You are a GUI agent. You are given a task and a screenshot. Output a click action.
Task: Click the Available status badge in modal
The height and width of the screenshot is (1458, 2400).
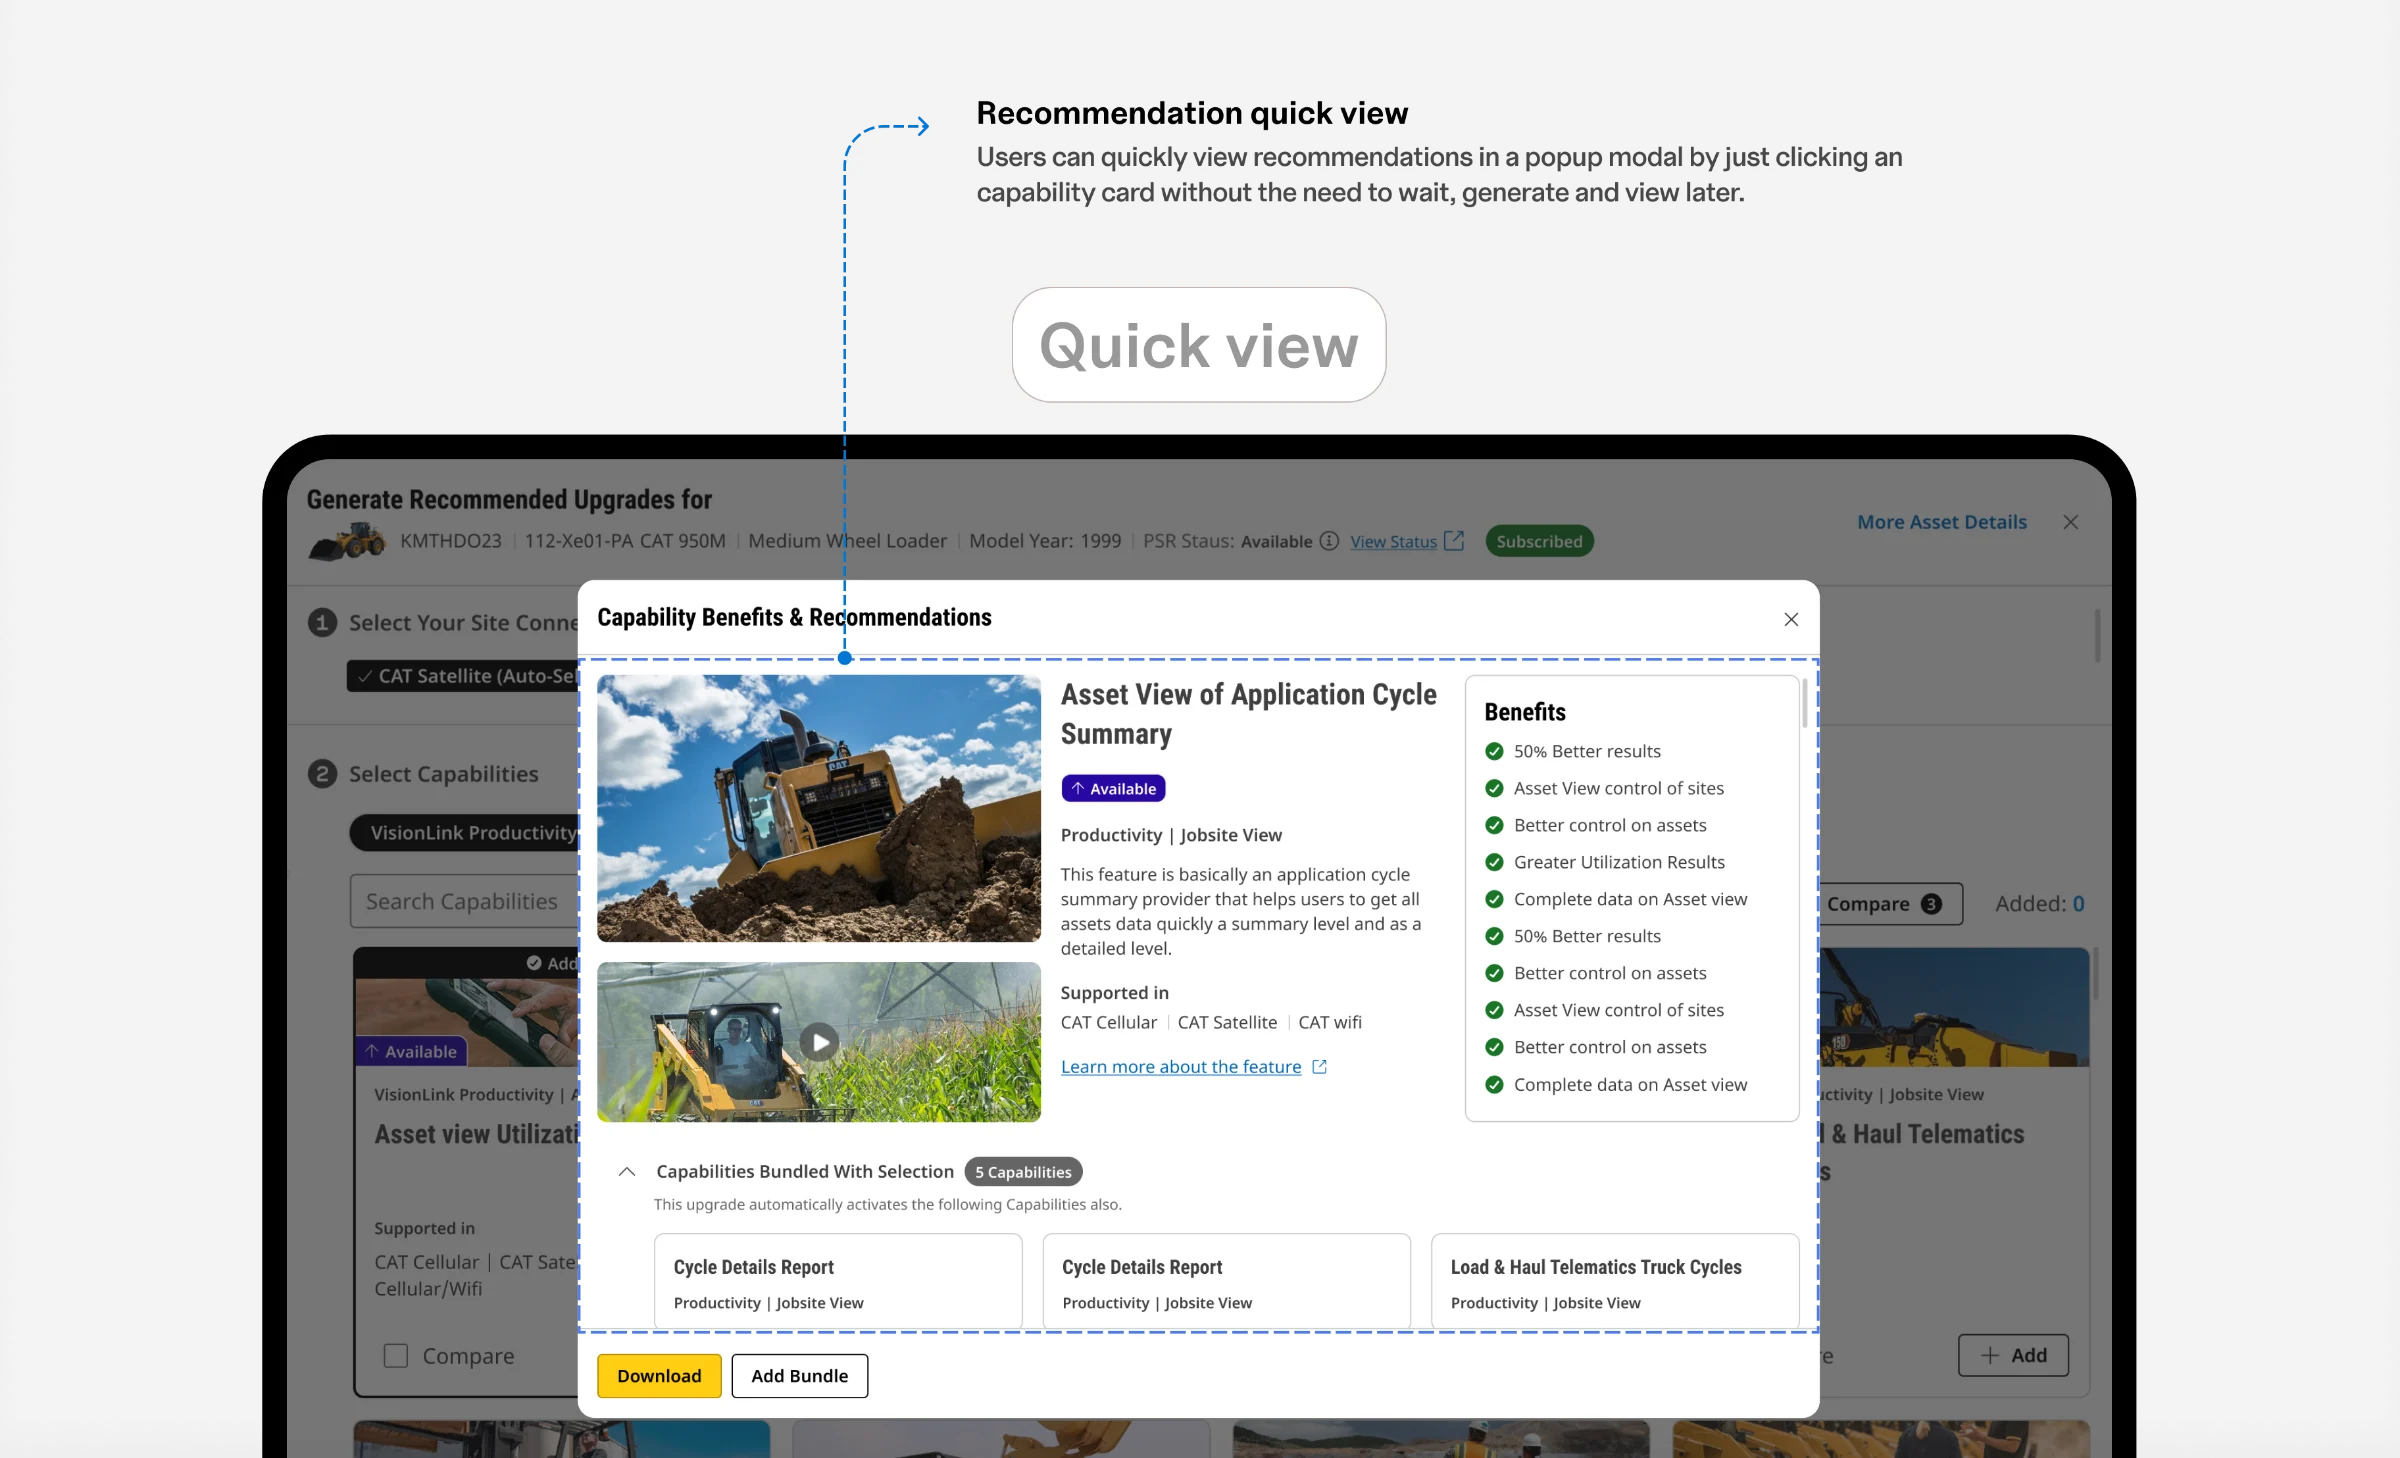coord(1113,789)
